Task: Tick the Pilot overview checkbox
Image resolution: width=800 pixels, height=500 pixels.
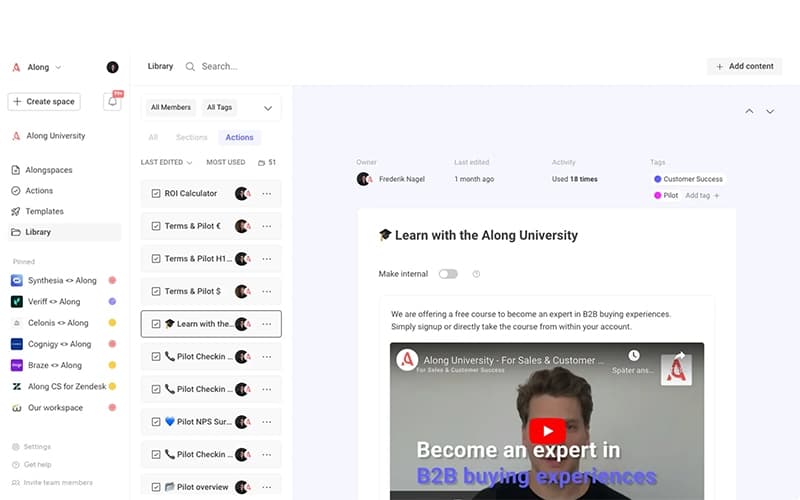Action: pyautogui.click(x=156, y=487)
